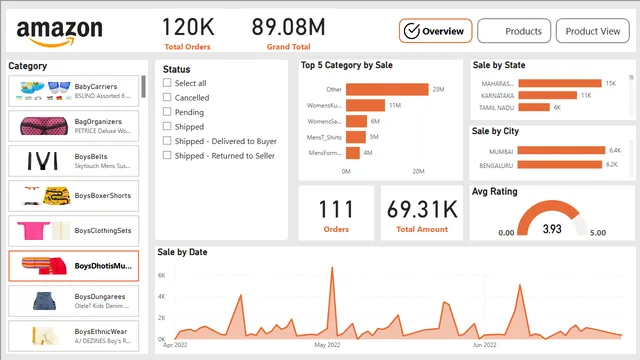Click the 111 Orders card
The width and height of the screenshot is (640, 360).
click(336, 213)
